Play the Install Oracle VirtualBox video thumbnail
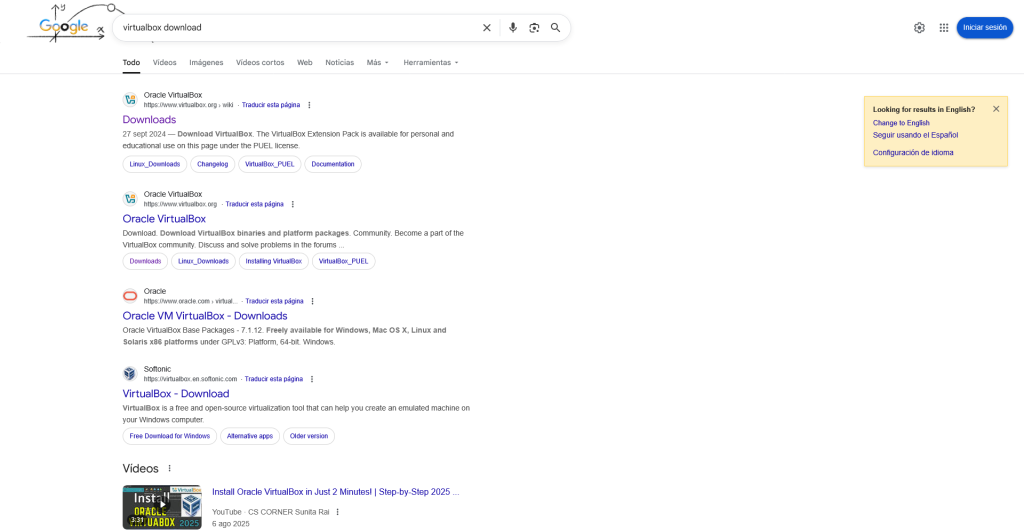This screenshot has height=530, width=1024. tap(162, 507)
